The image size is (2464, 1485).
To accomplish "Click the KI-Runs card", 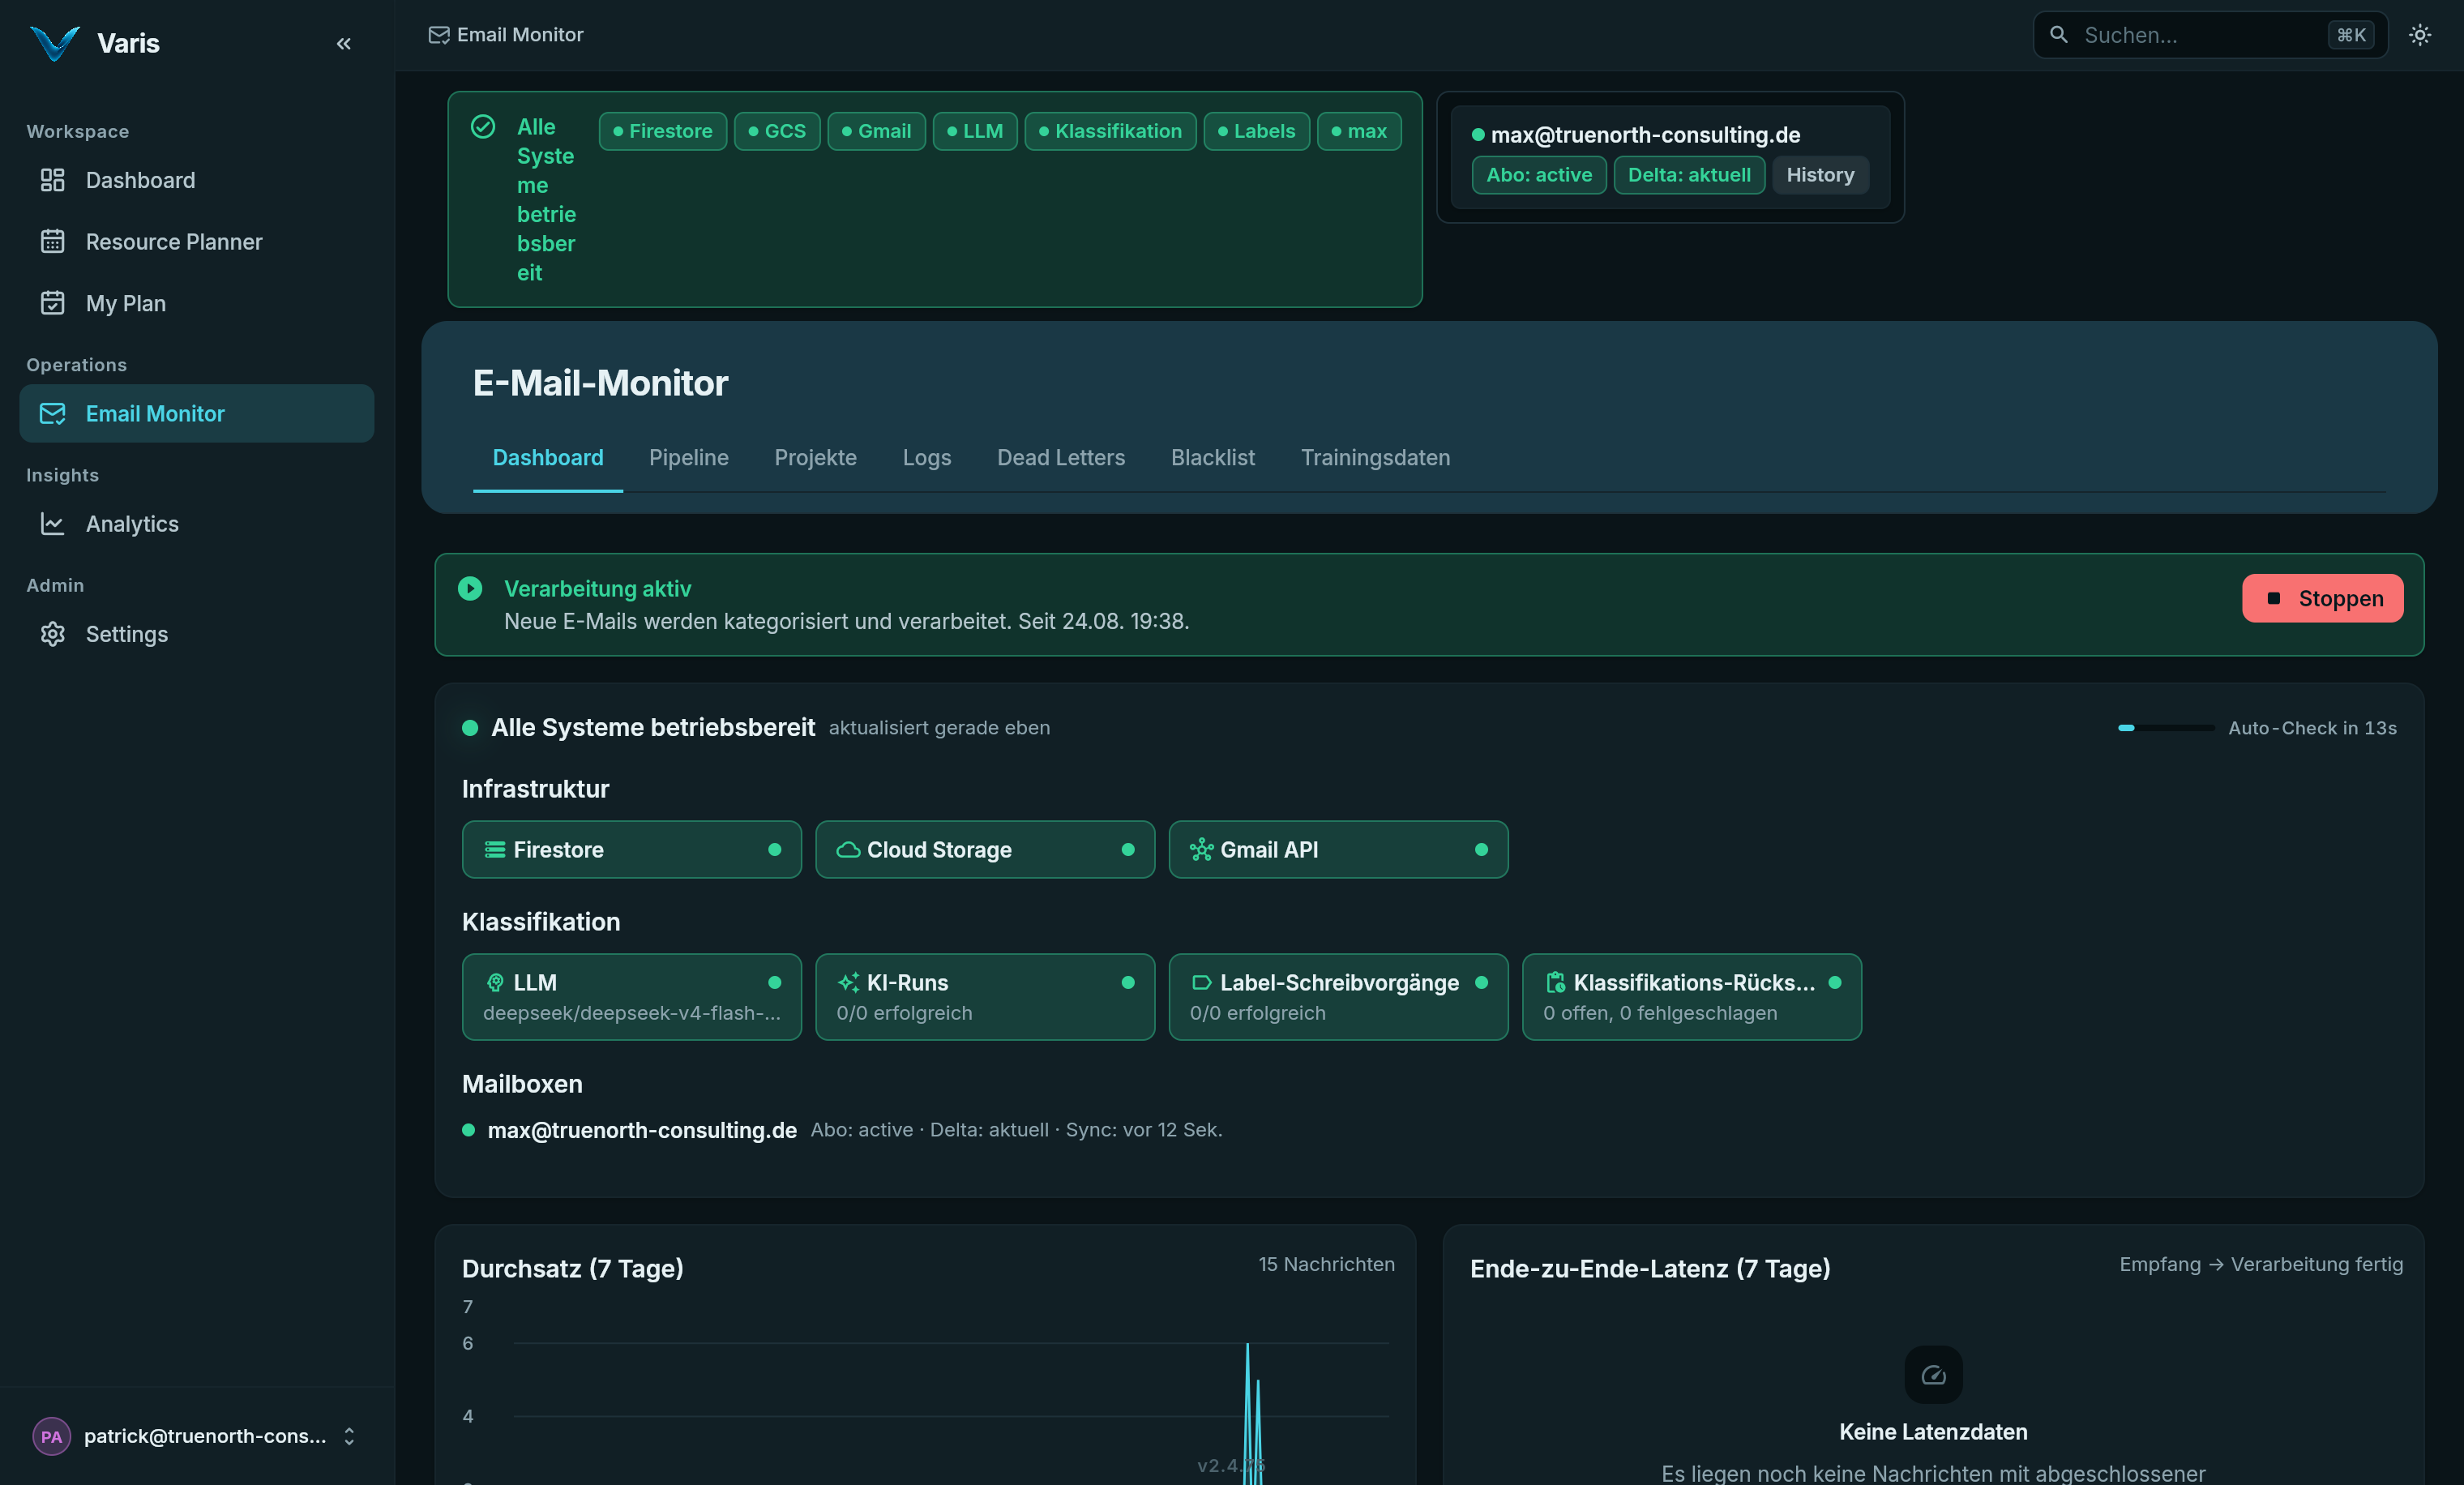I will coord(984,996).
